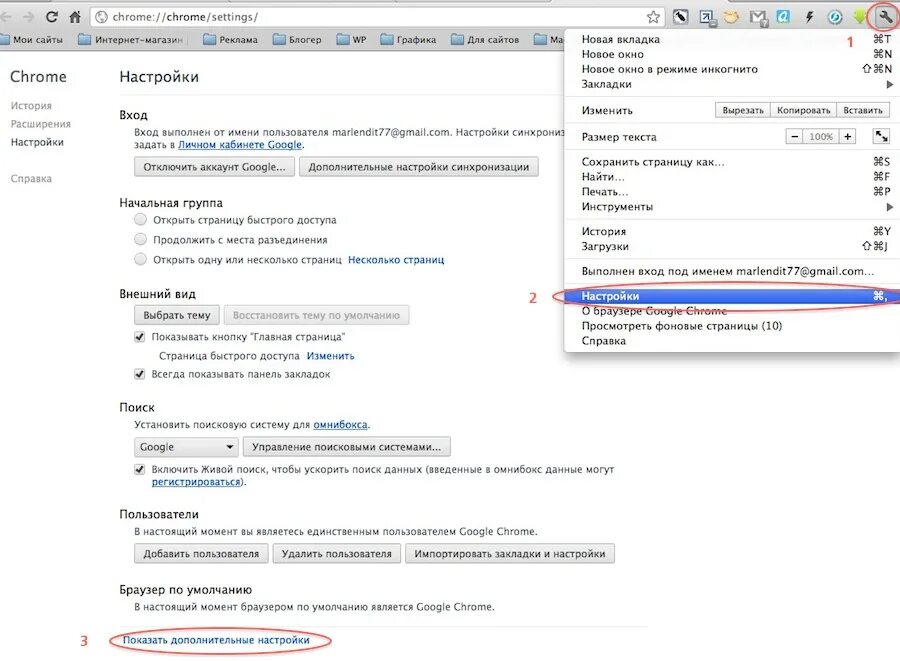The width and height of the screenshot is (900, 661).
Task: Click 'Управление поисковыми системами…' button
Action: [x=347, y=446]
